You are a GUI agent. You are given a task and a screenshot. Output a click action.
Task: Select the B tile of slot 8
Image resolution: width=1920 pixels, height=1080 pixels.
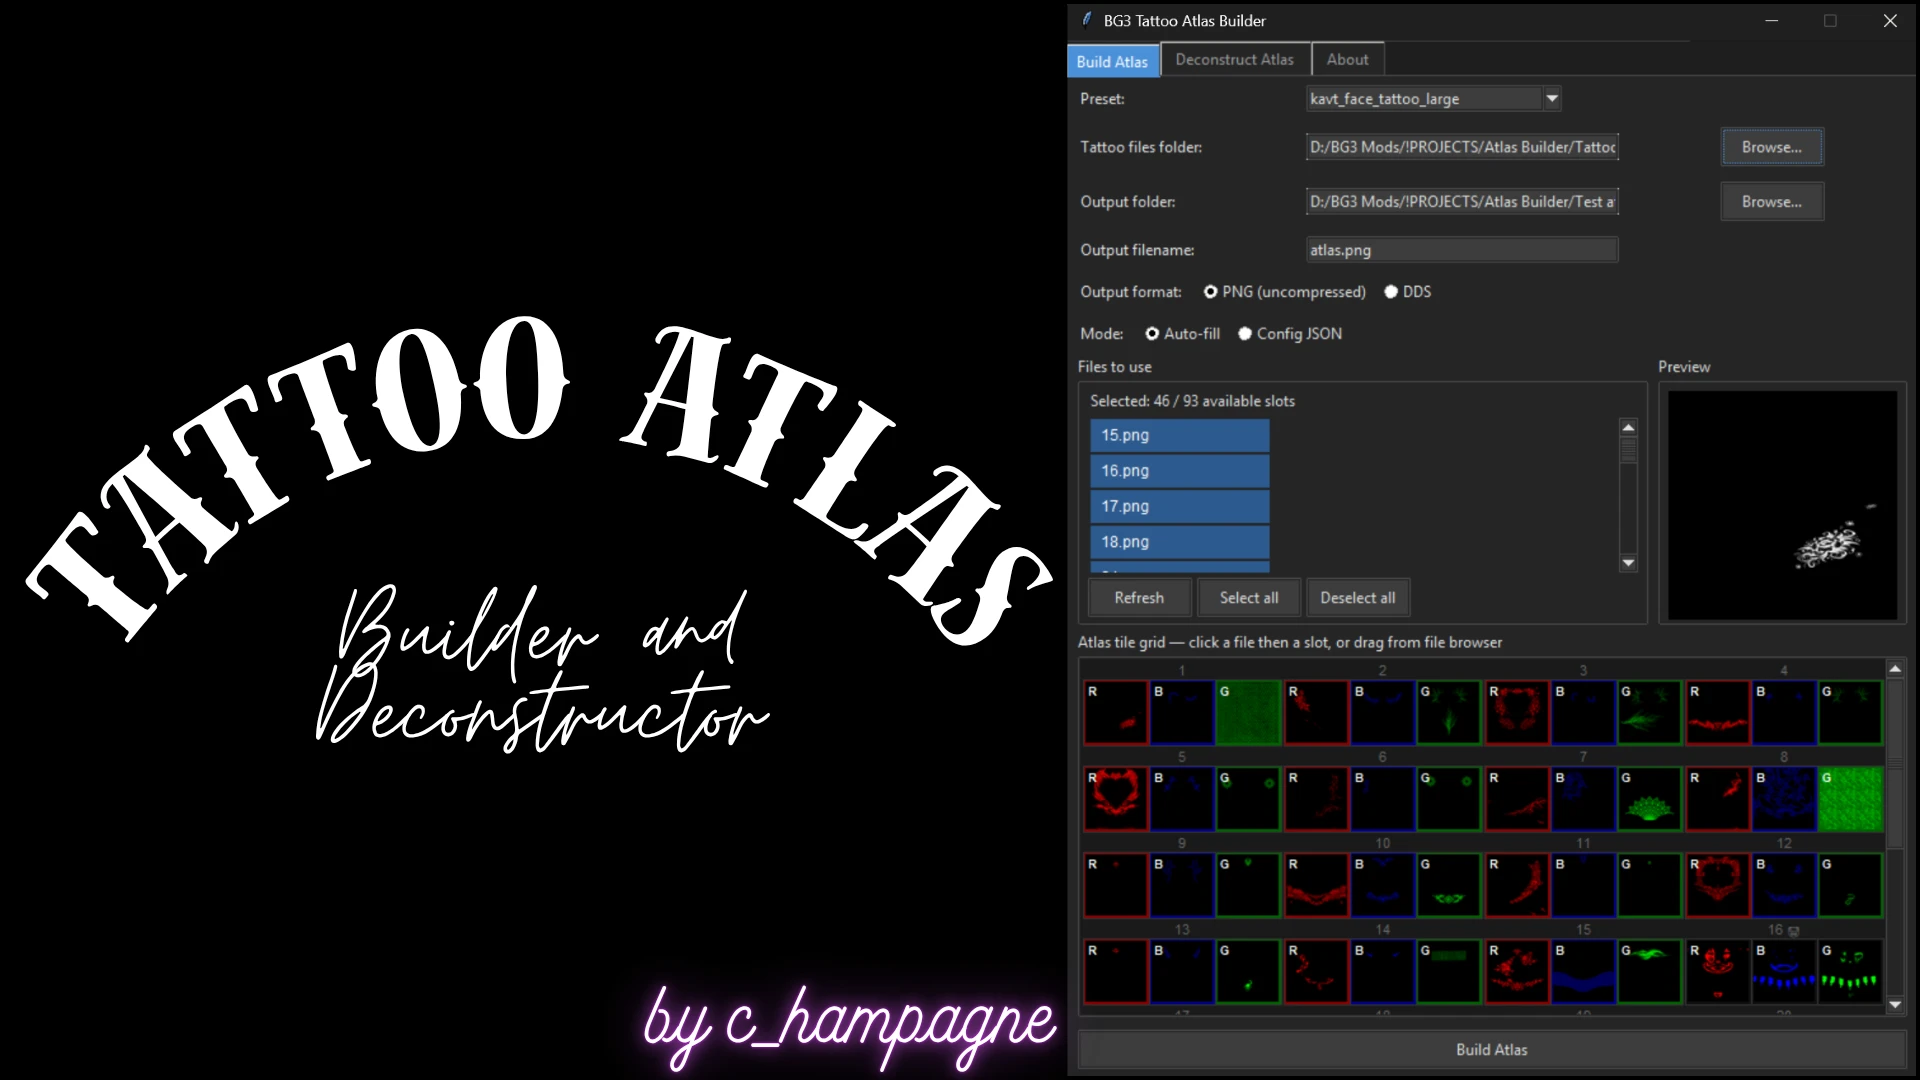(x=1784, y=799)
